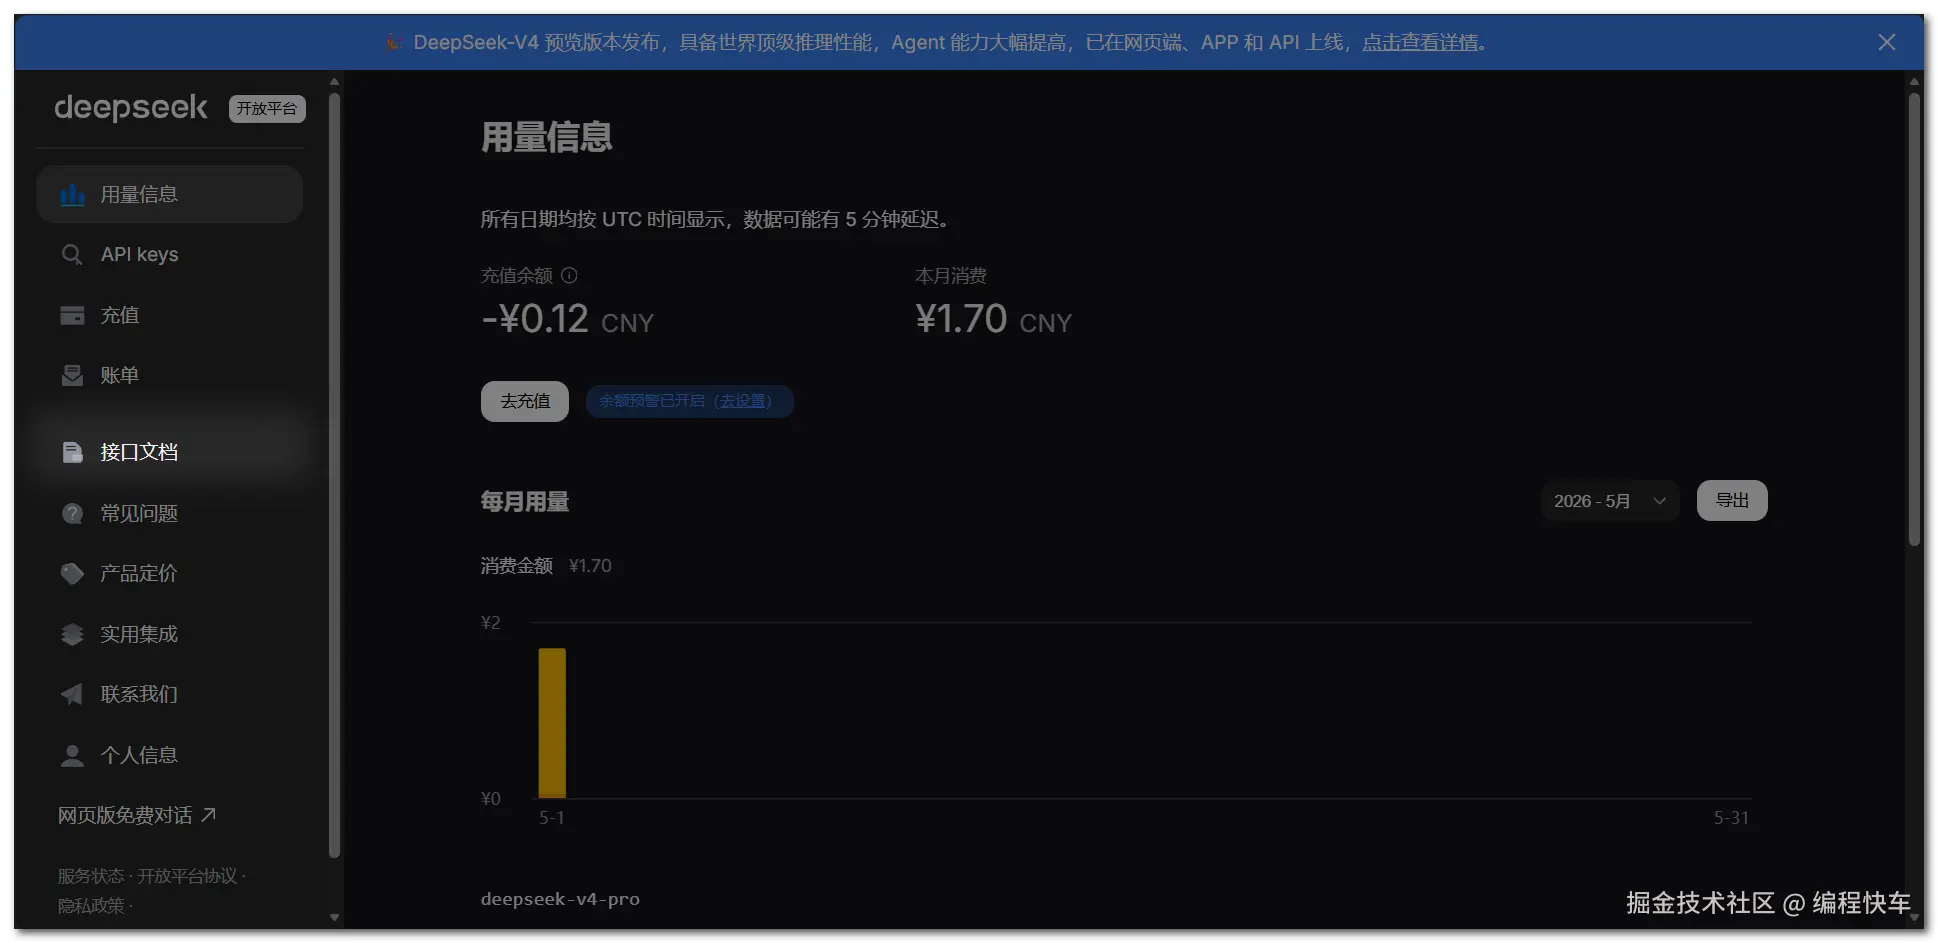1938x943 pixels.
Task: Click the person icon beside 个人信息
Action: pos(72,756)
